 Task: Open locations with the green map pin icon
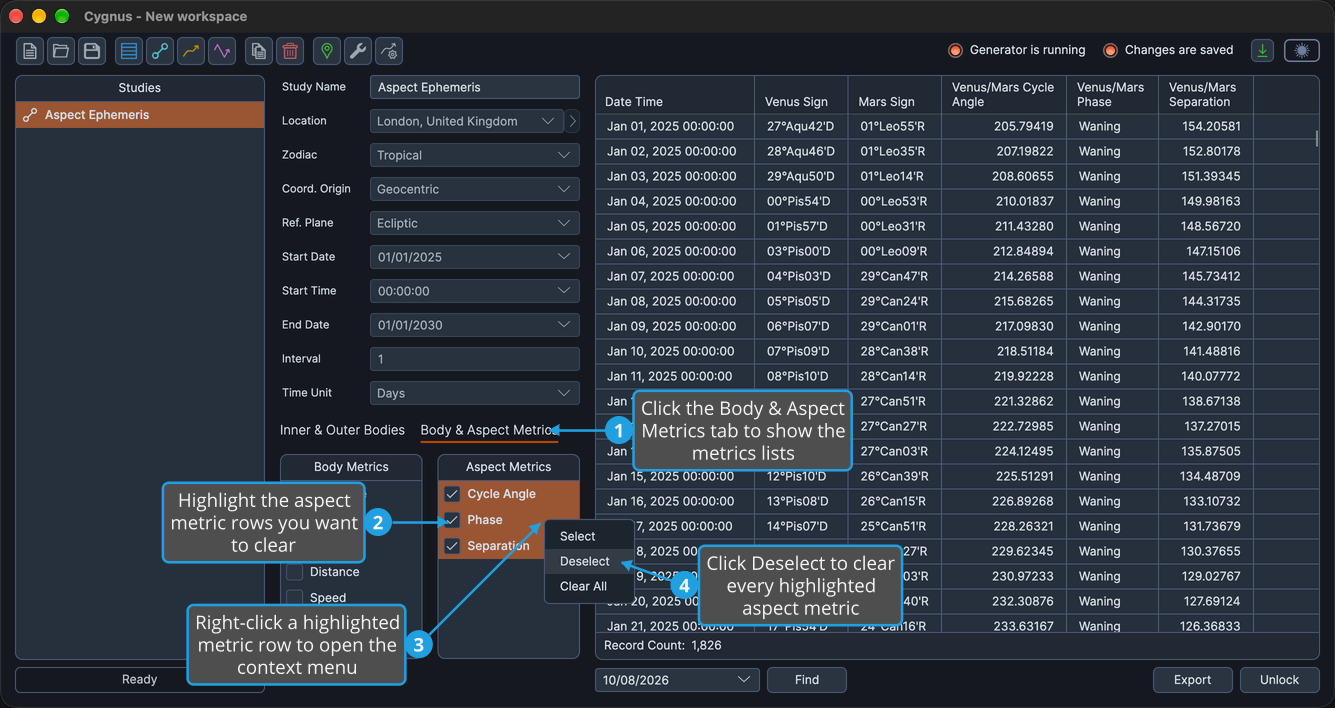[x=327, y=51]
